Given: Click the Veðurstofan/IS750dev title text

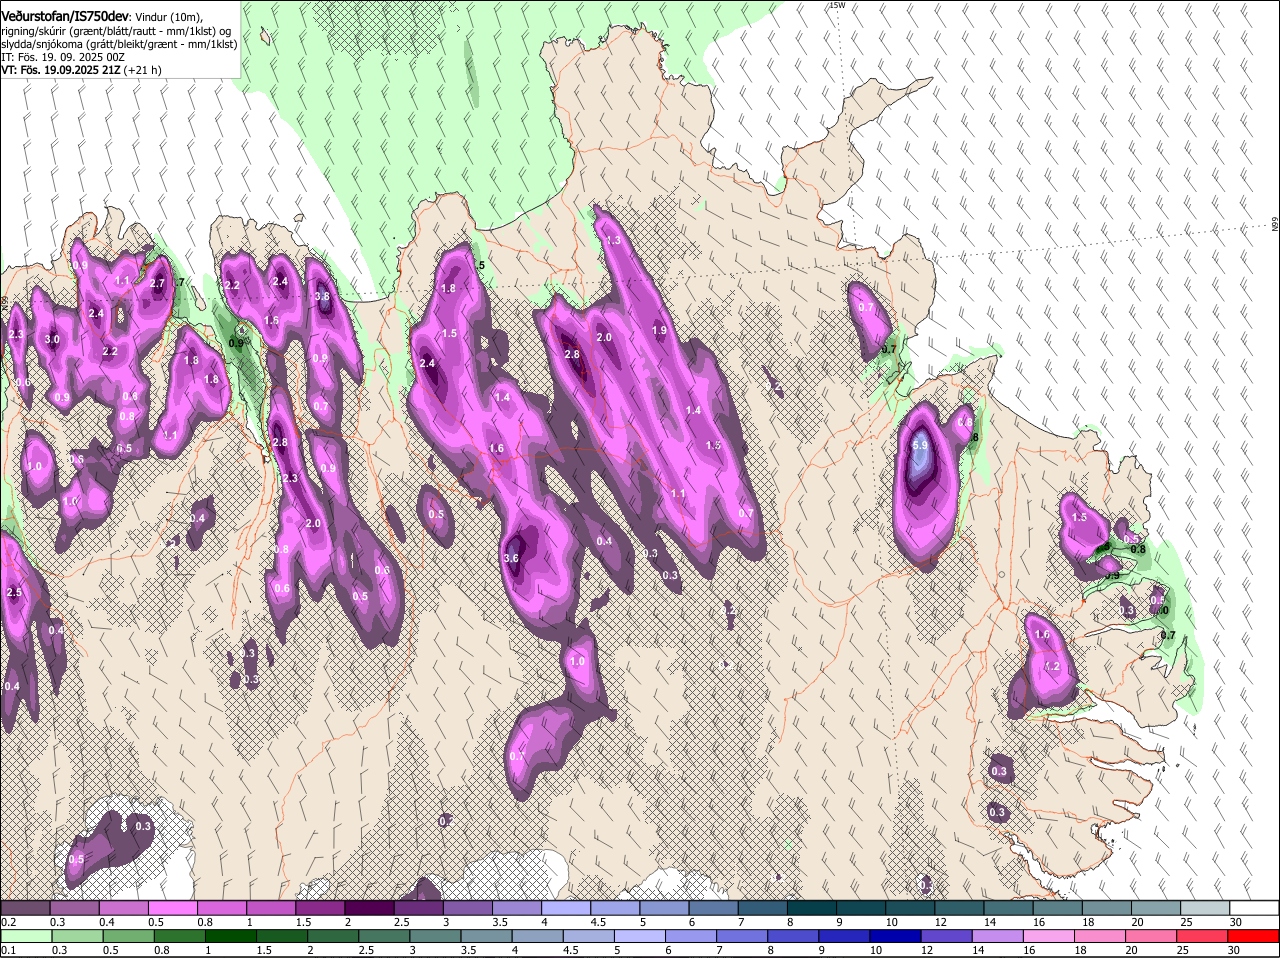Looking at the screenshot, I should [65, 17].
